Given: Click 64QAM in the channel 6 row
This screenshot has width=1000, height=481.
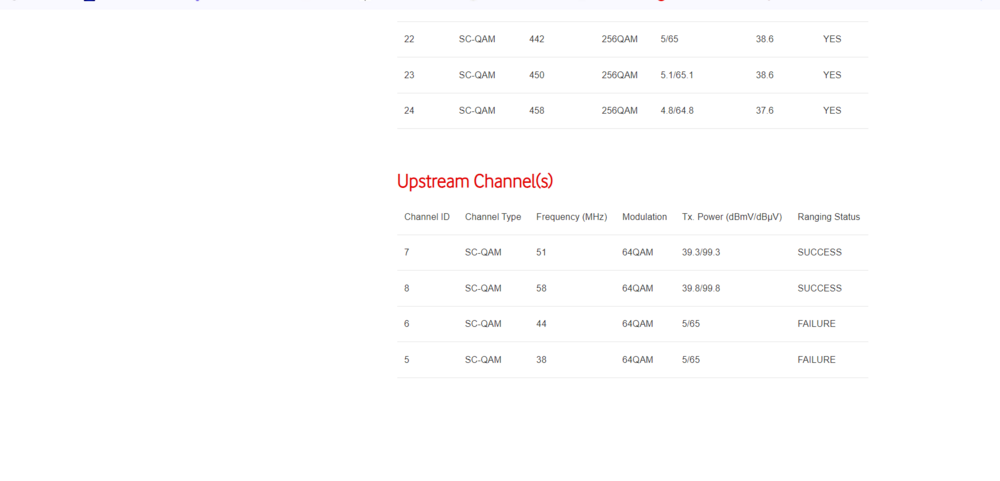Looking at the screenshot, I should coord(638,324).
